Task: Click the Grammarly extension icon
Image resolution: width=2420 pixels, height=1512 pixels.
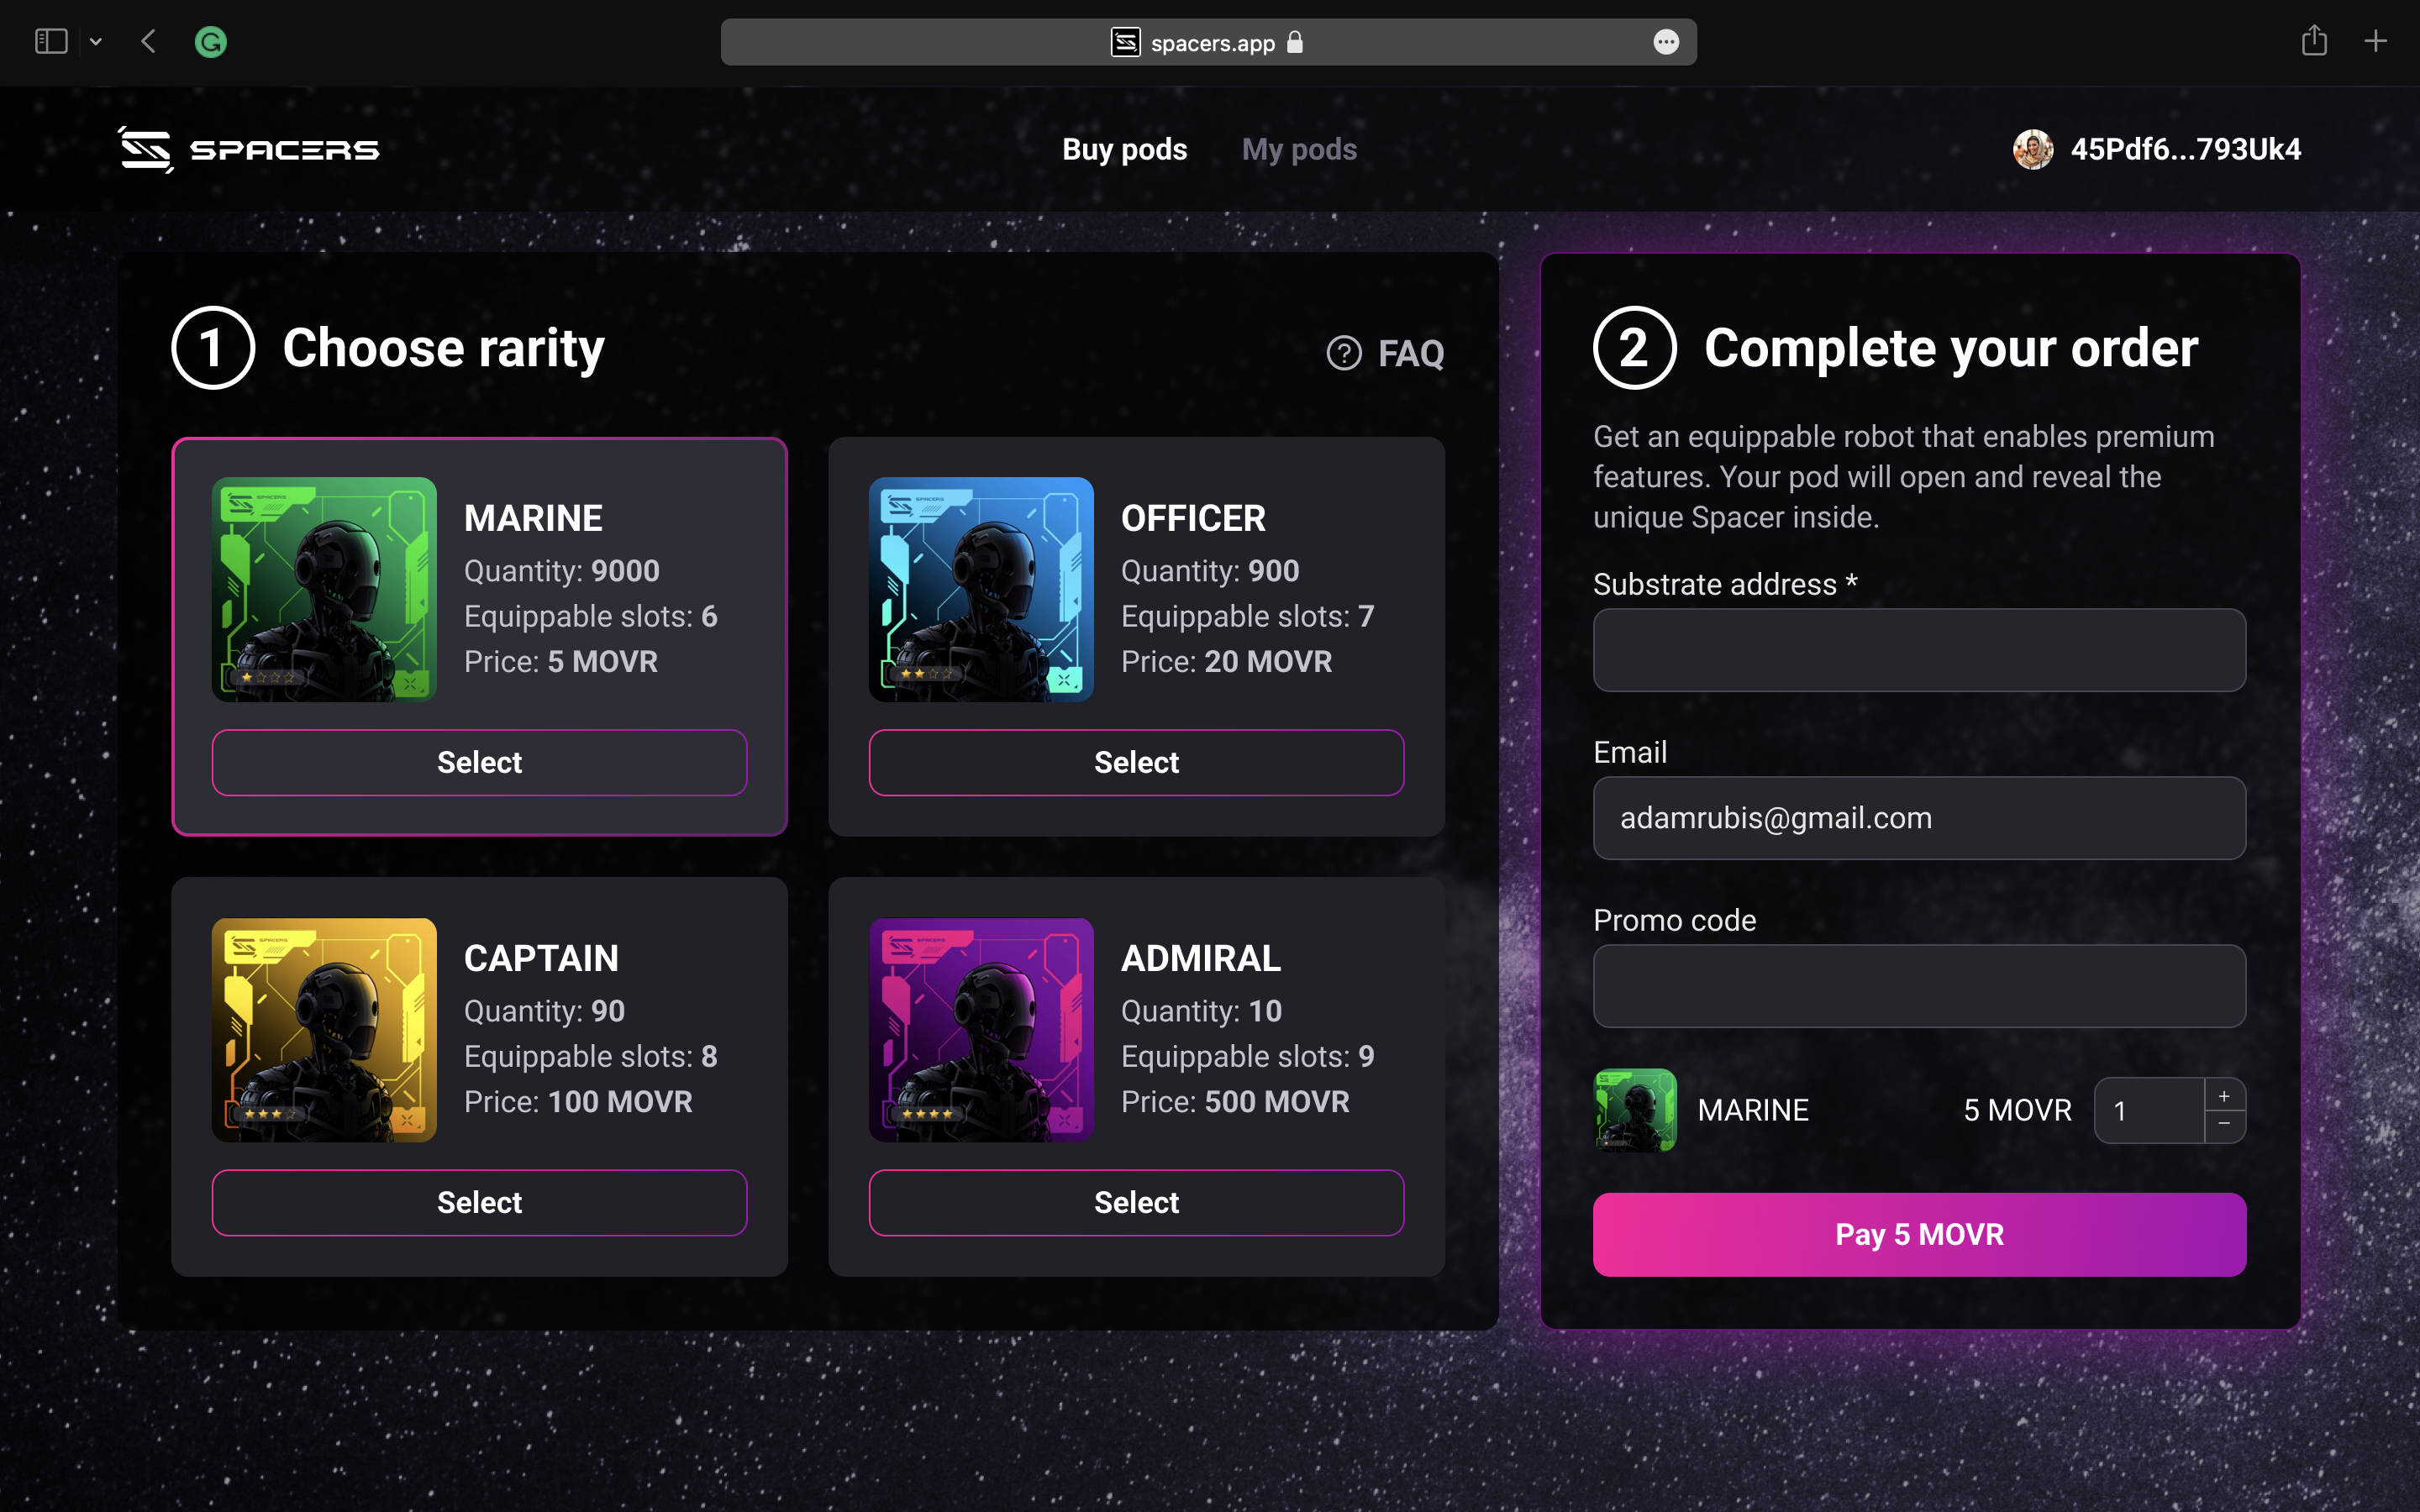Action: coord(210,42)
